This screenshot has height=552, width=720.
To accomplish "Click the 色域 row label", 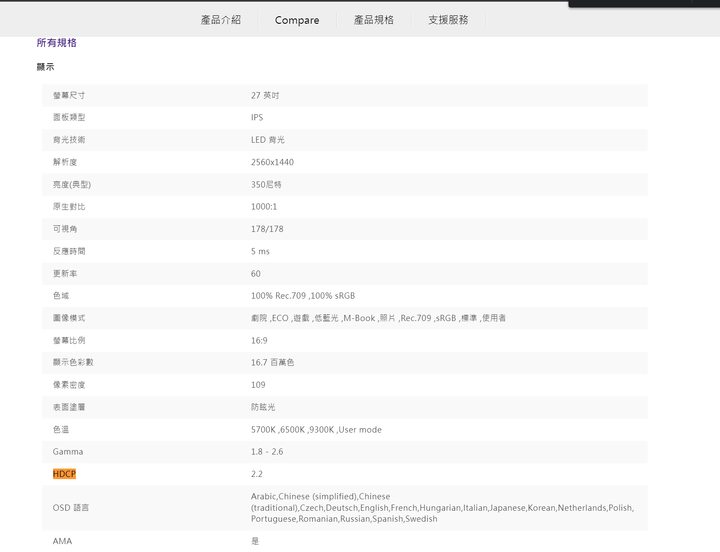I will [x=61, y=296].
